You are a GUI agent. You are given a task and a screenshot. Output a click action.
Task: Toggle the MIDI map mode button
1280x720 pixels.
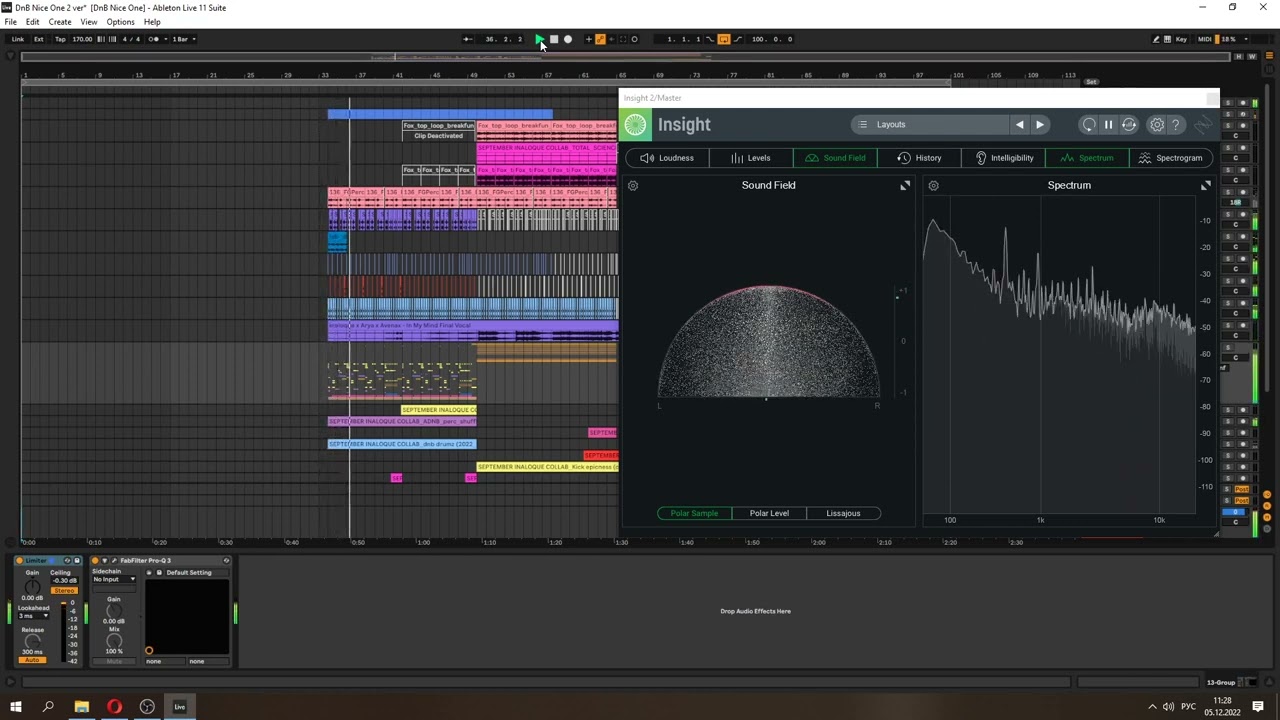click(1204, 39)
